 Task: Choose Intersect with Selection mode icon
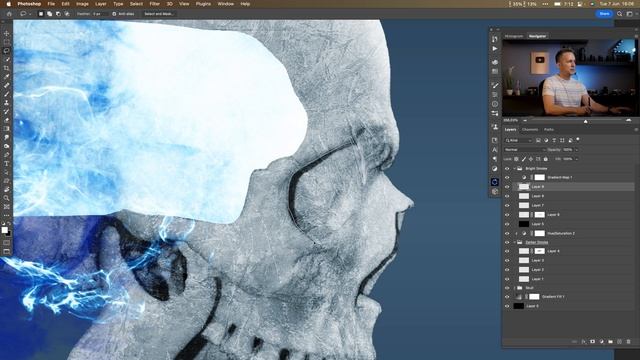pos(67,13)
